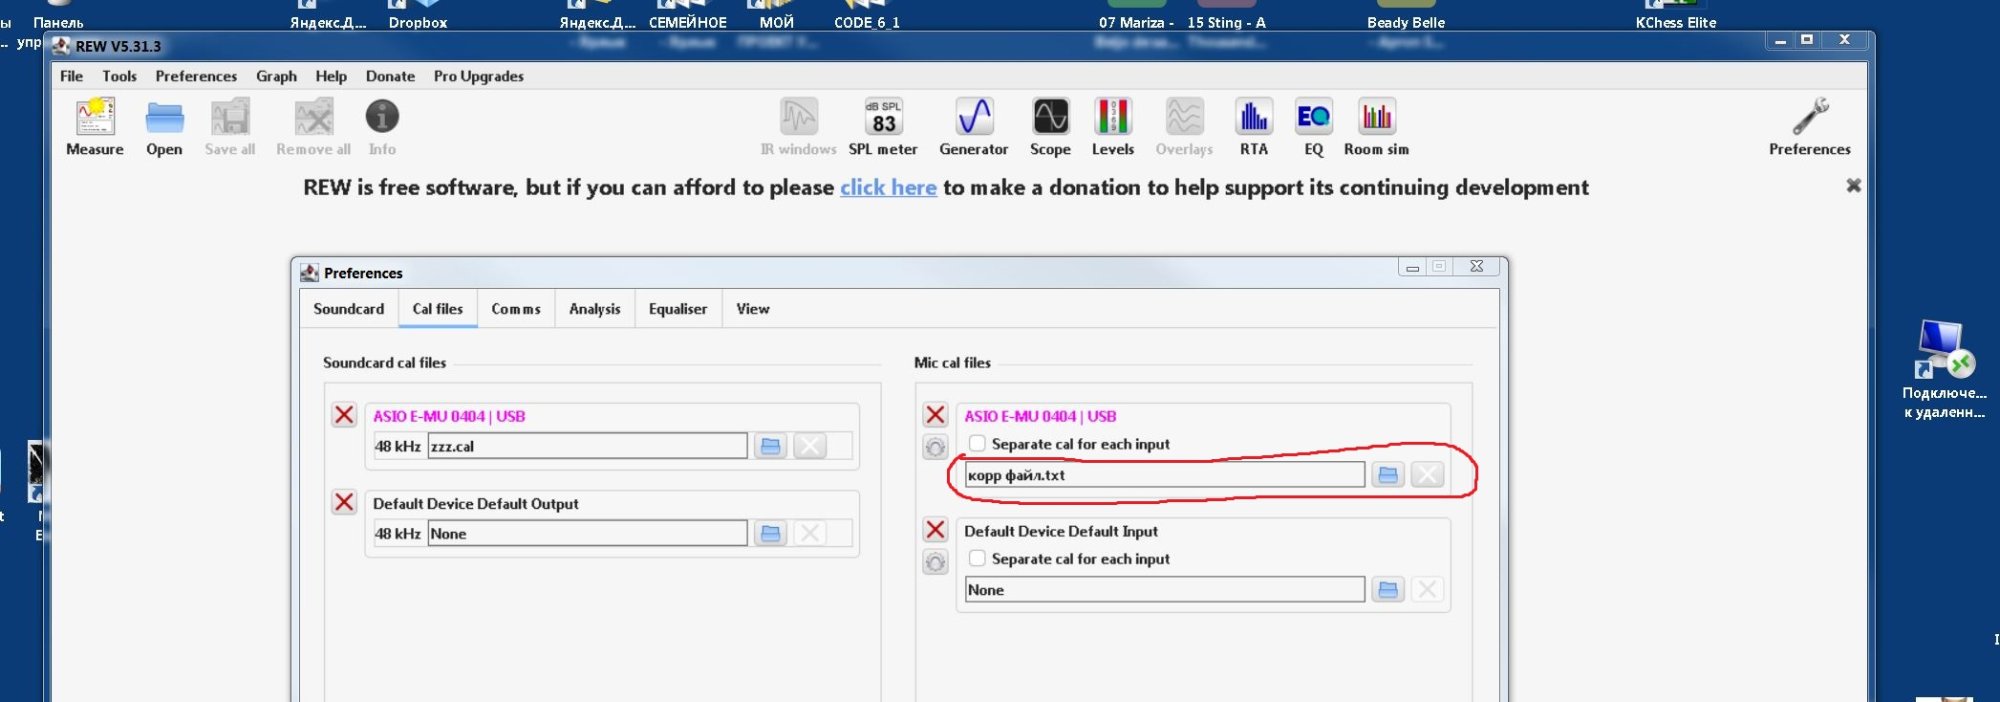Image resolution: width=2000 pixels, height=702 pixels.
Task: Switch to the Analysis tab
Action: (594, 309)
